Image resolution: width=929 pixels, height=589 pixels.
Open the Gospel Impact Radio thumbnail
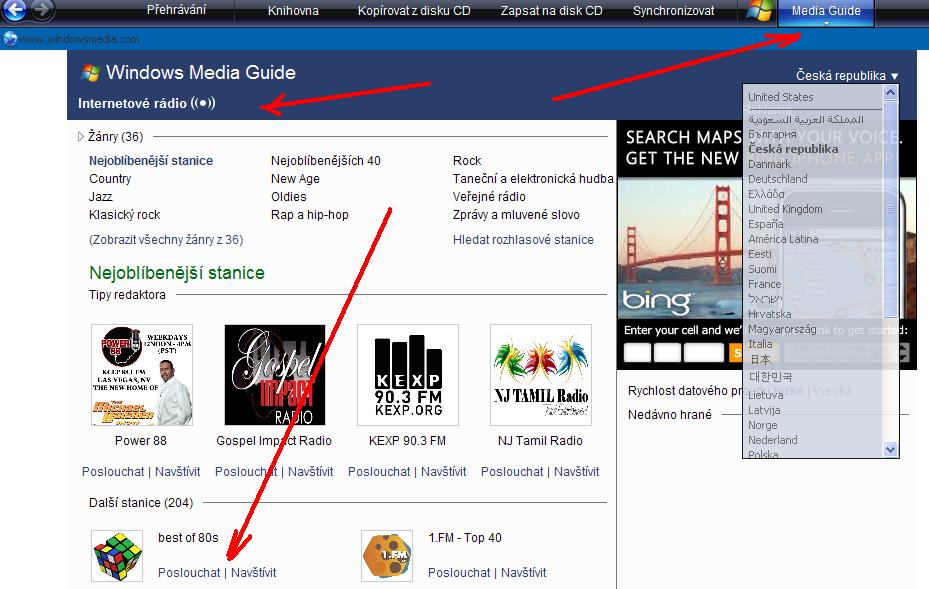275,375
